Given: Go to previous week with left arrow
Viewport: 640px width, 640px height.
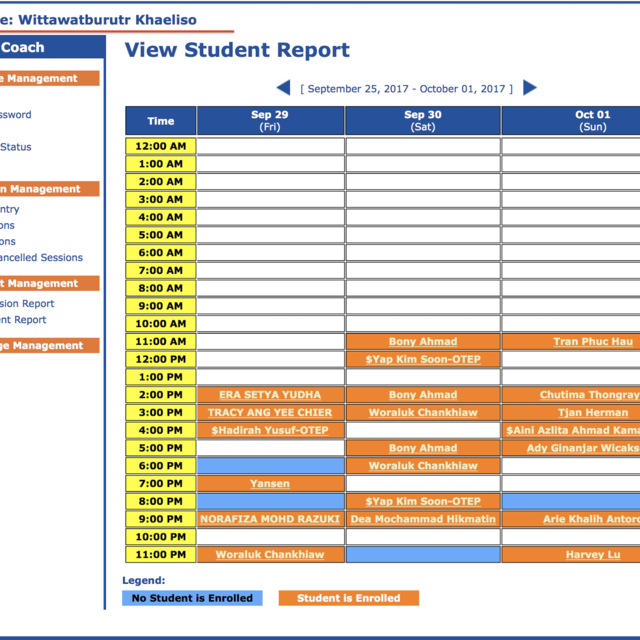Looking at the screenshot, I should coord(283,88).
